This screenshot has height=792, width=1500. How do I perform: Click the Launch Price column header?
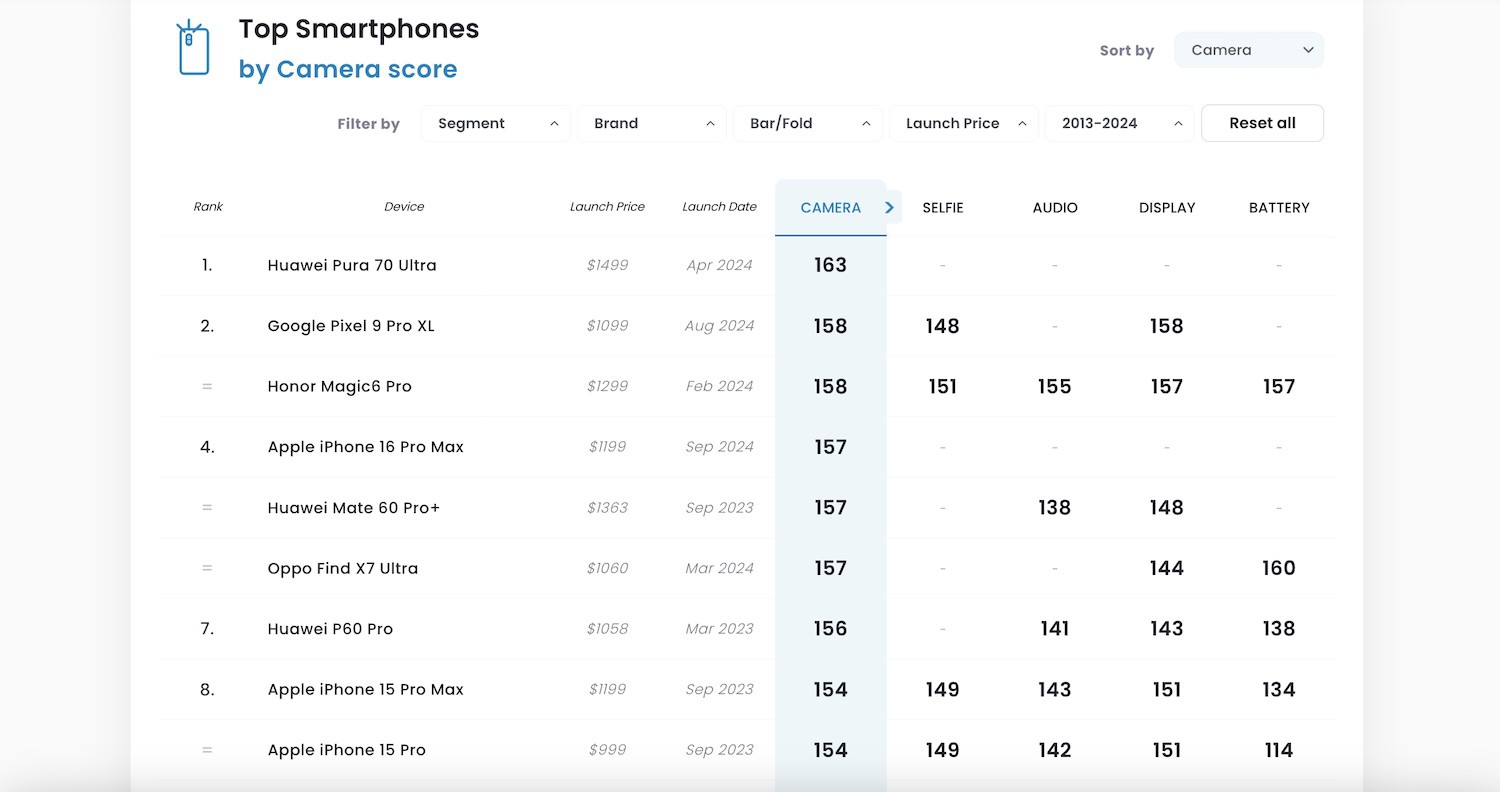607,207
